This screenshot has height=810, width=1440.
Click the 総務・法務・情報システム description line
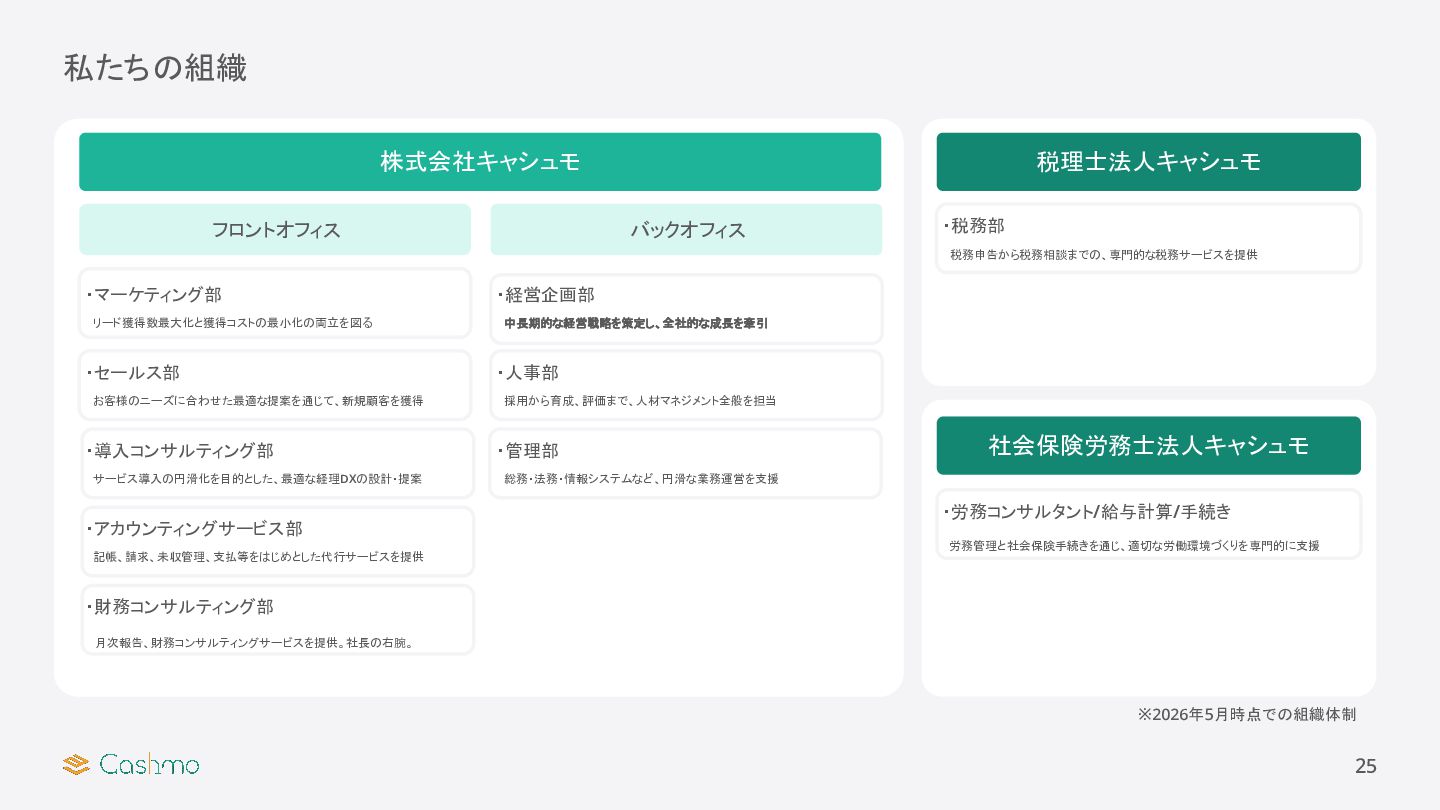coord(641,479)
